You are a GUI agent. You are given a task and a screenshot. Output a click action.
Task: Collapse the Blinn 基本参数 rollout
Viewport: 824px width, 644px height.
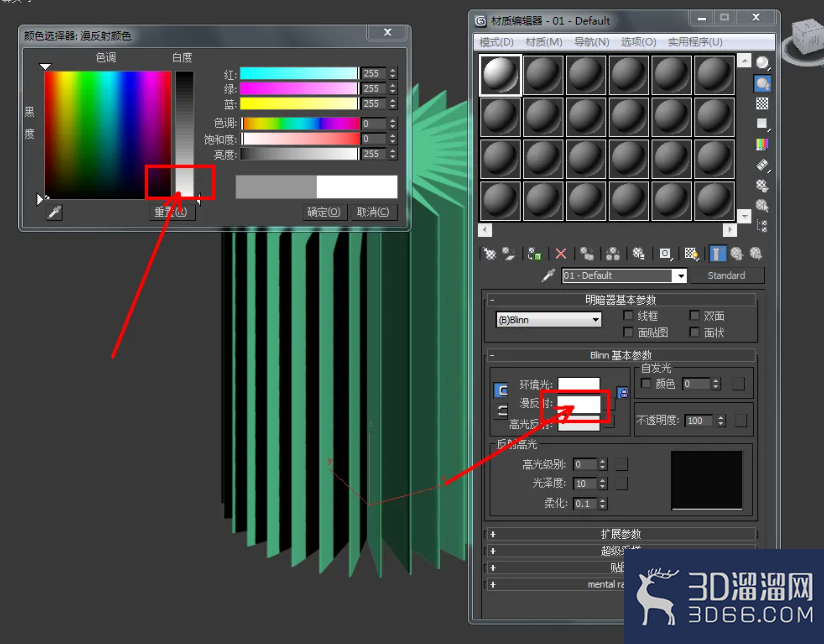(620, 355)
